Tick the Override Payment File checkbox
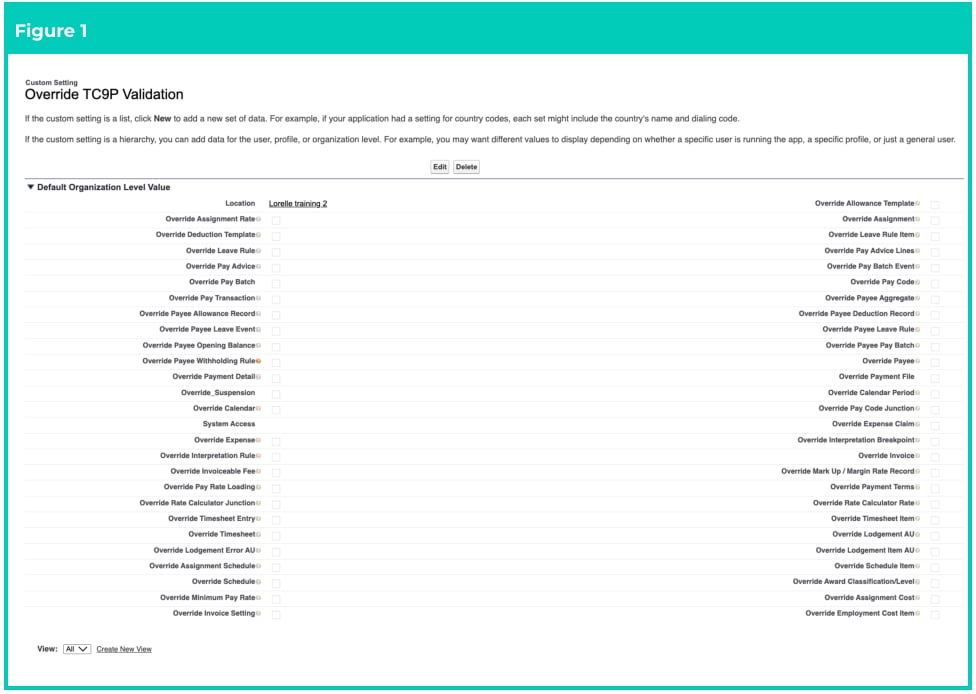976x694 pixels. point(935,378)
